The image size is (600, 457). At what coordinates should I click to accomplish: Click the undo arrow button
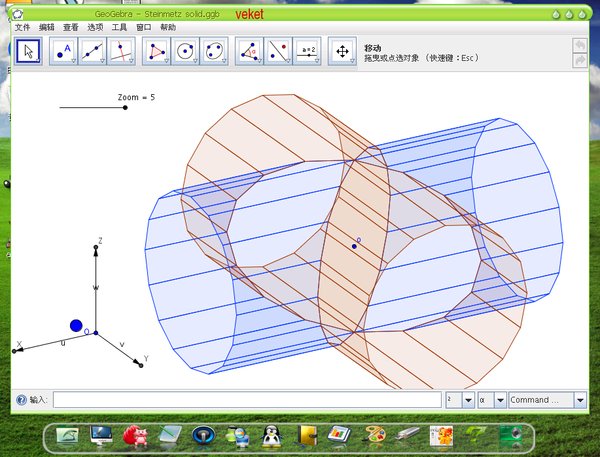click(x=580, y=45)
